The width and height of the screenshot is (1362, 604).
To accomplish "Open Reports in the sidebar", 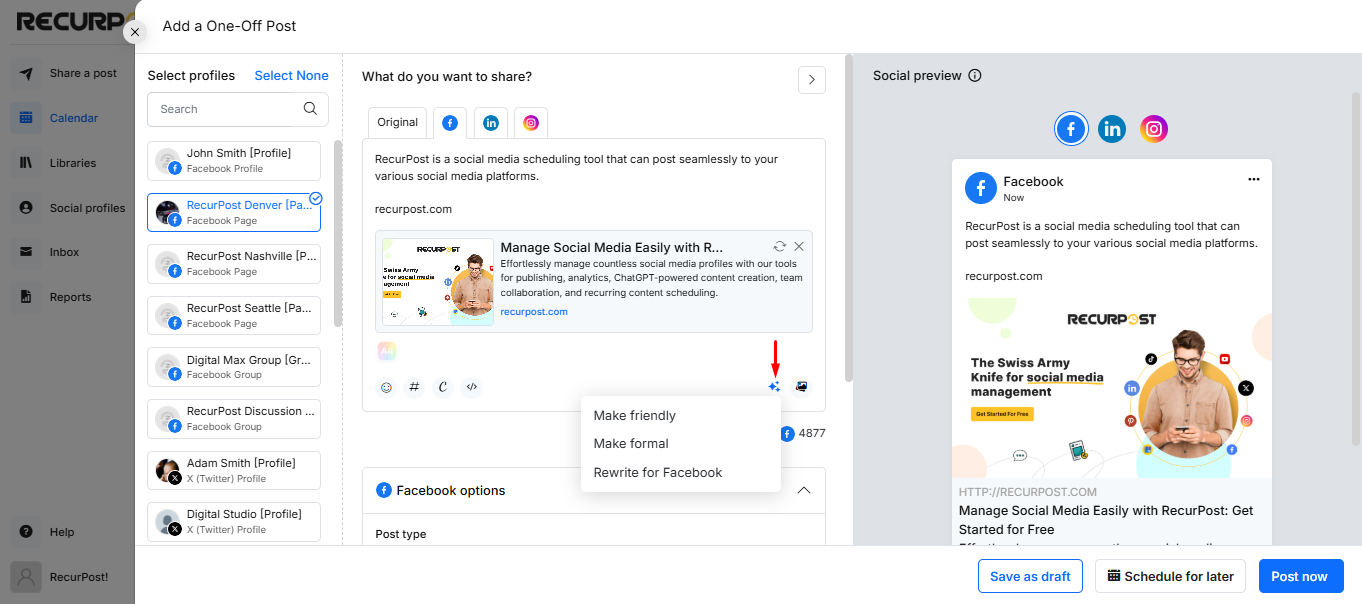I will point(67,297).
